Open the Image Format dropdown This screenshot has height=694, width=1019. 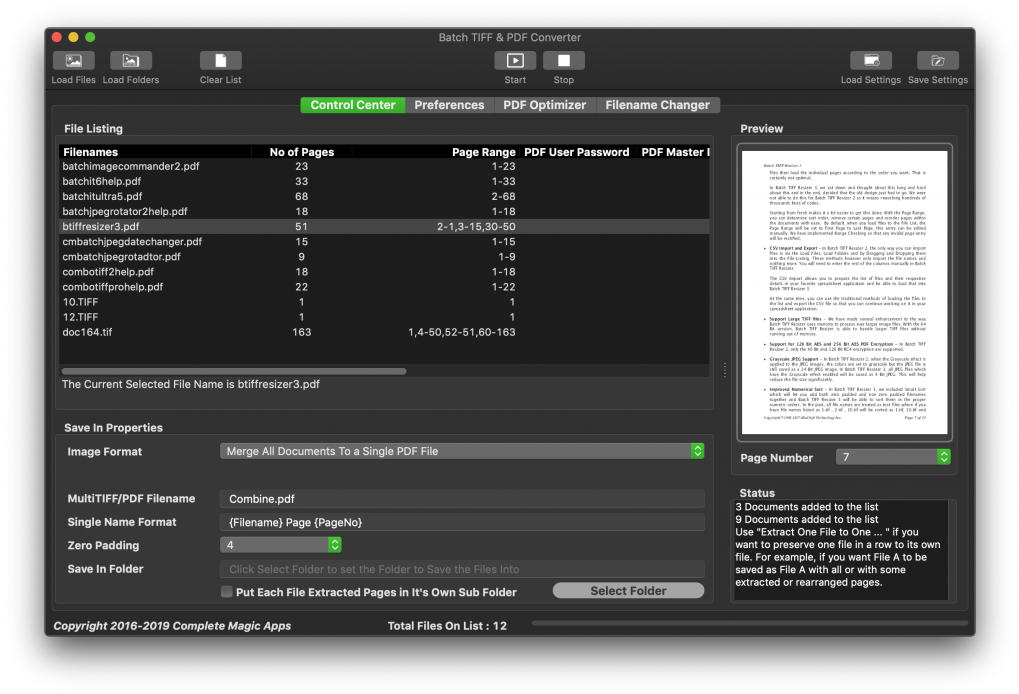pos(462,451)
